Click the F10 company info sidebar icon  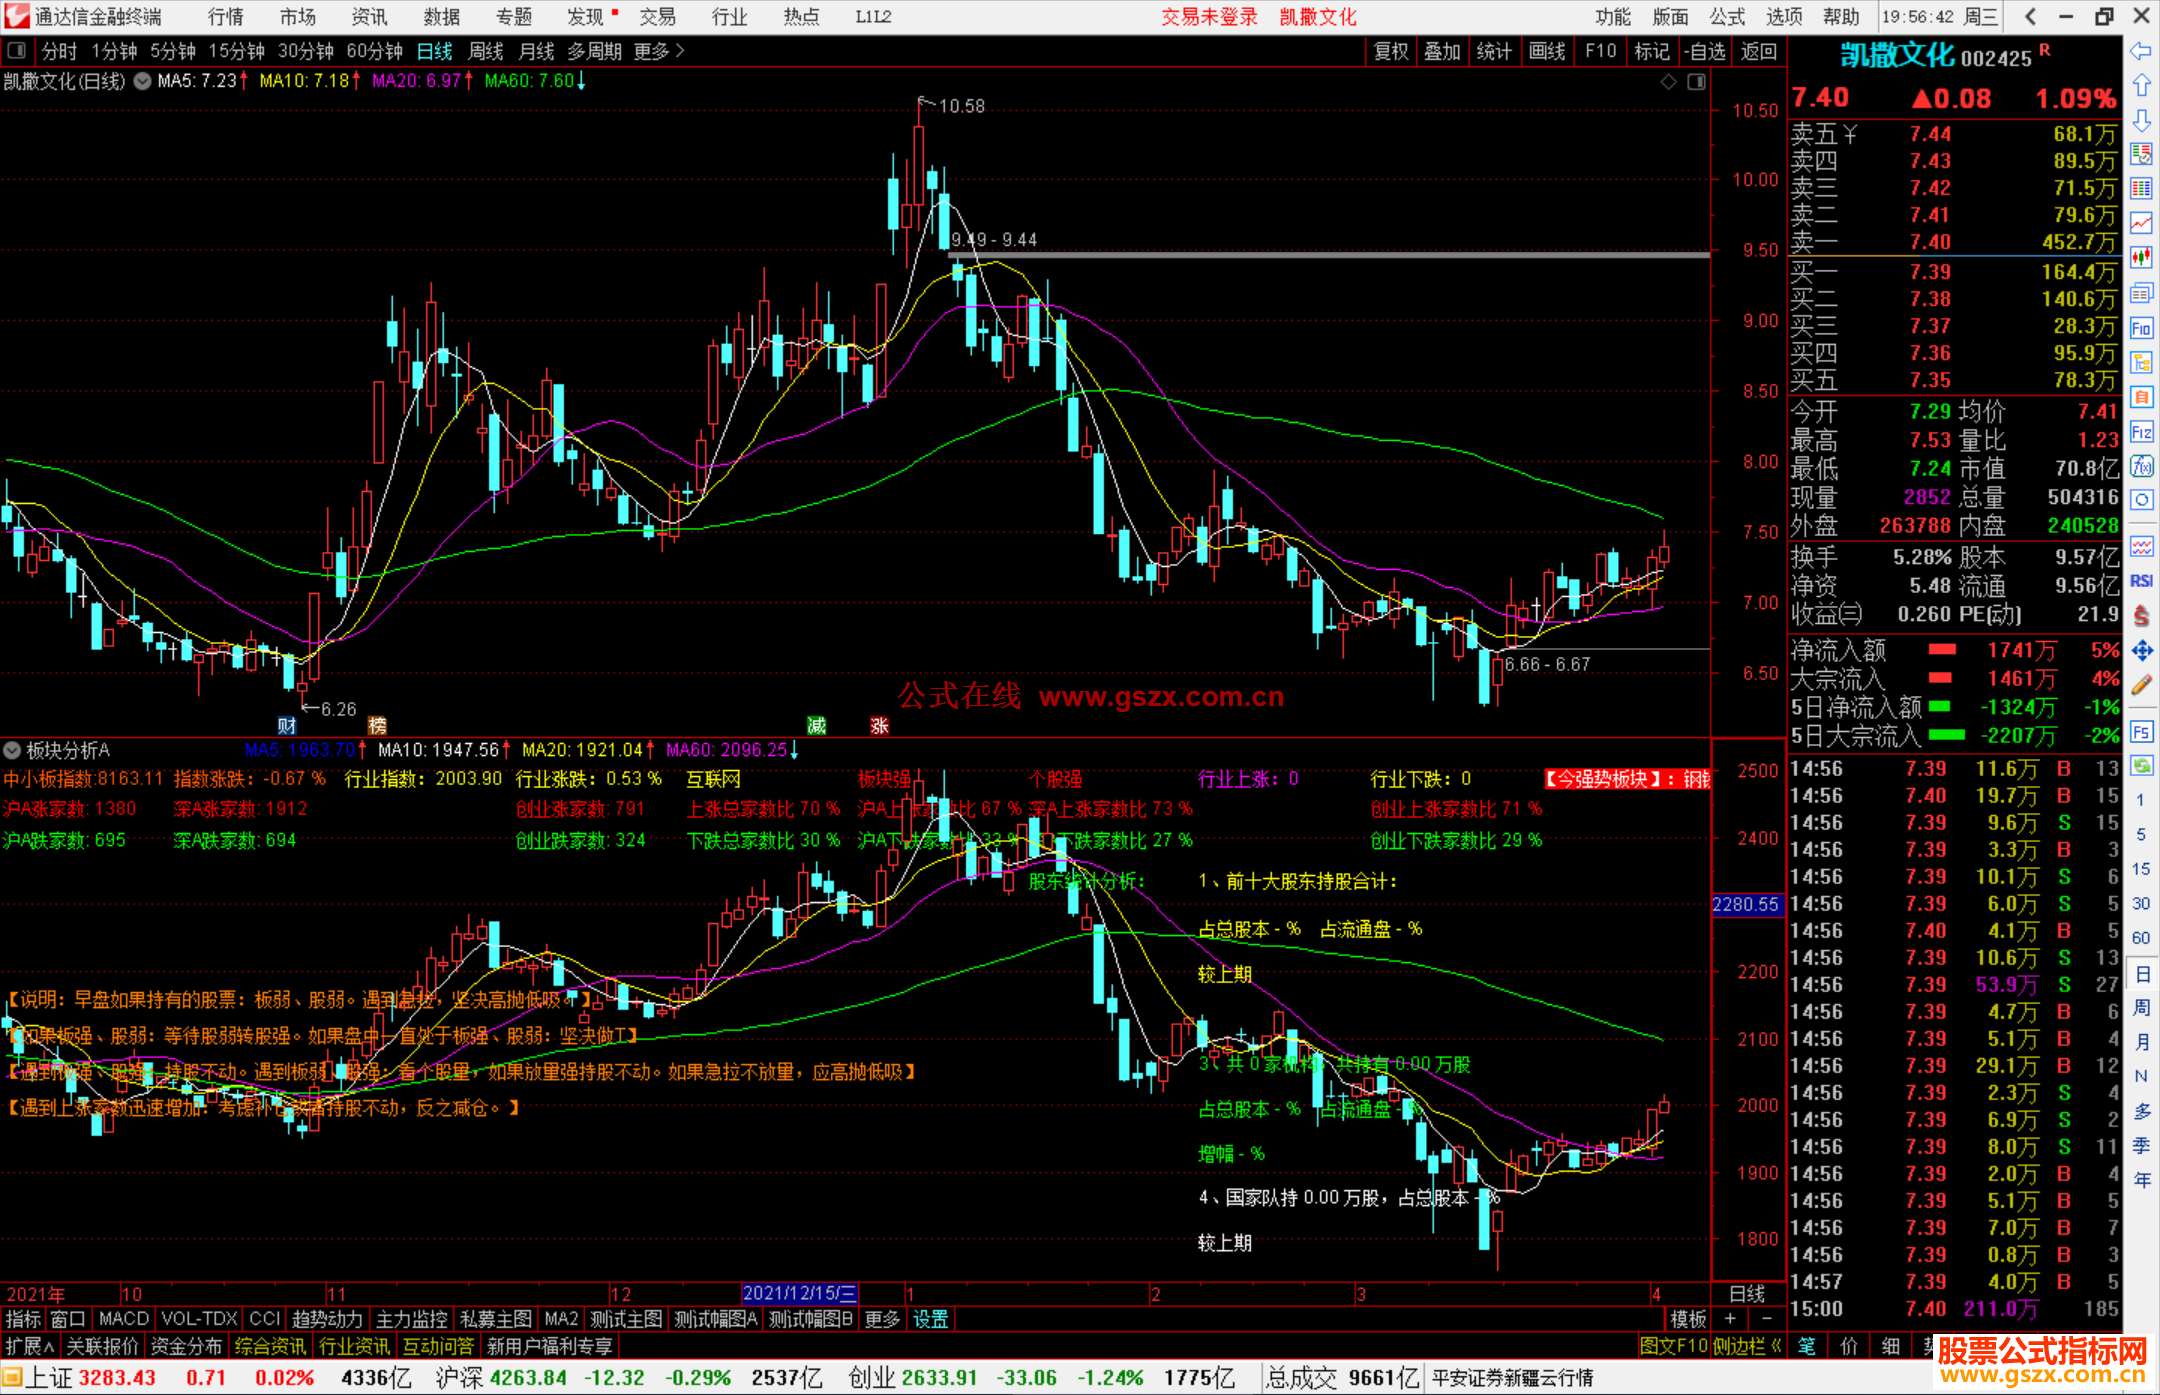click(2141, 328)
